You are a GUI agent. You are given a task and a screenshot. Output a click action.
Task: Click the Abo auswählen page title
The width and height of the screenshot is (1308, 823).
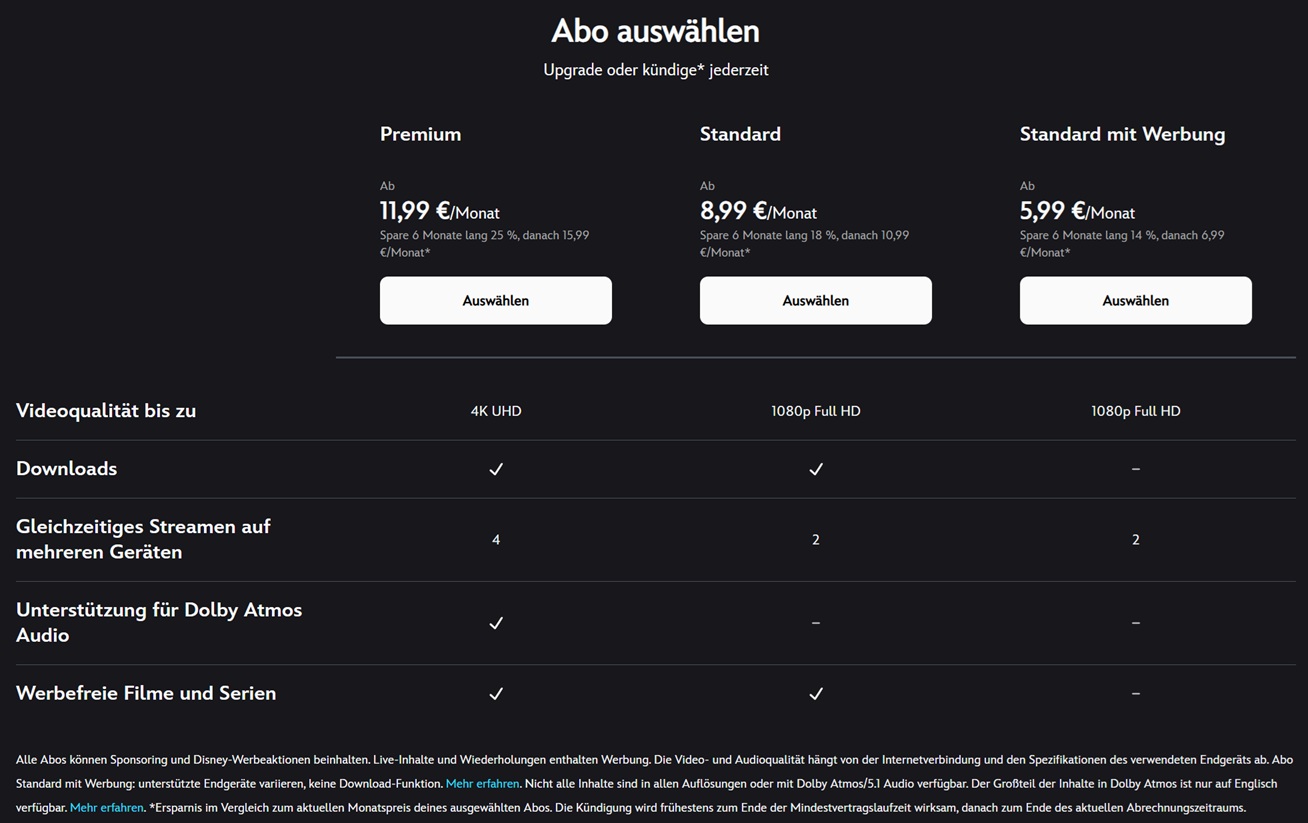pyautogui.click(x=655, y=31)
